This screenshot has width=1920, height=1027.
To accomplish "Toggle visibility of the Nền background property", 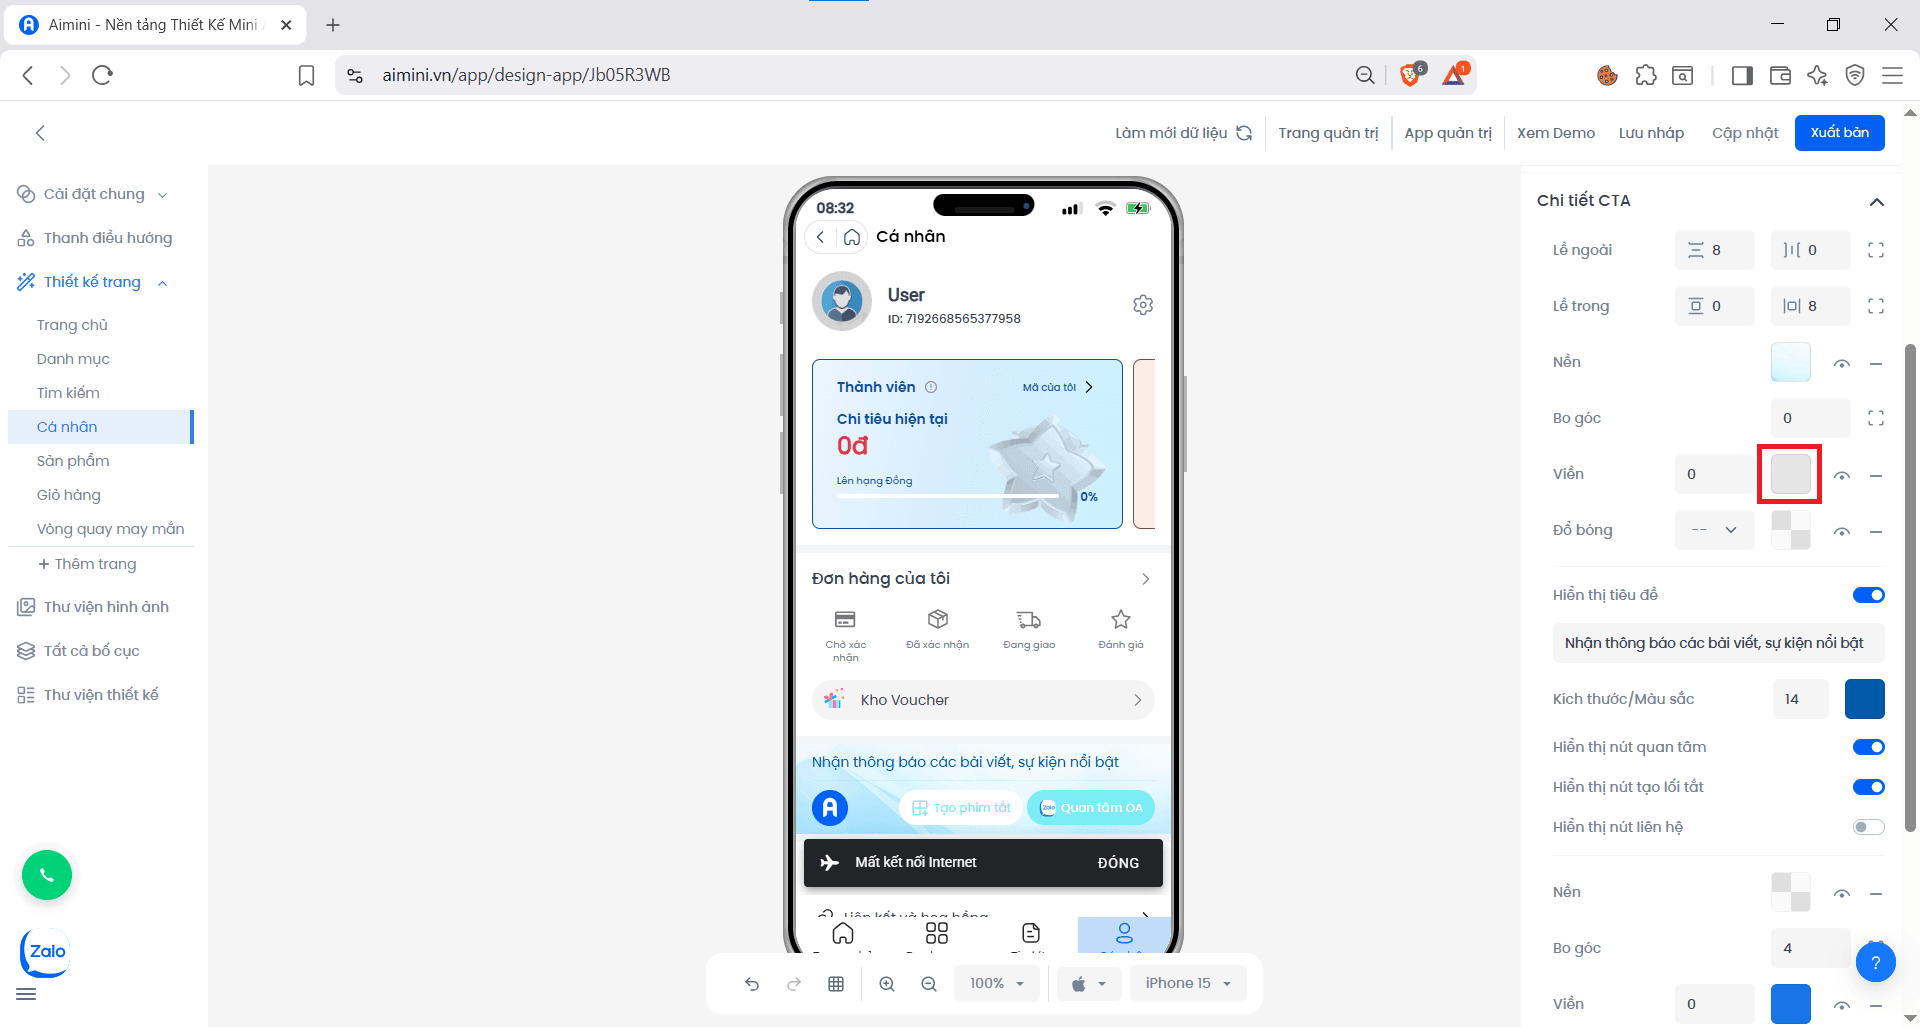I will (x=1841, y=363).
